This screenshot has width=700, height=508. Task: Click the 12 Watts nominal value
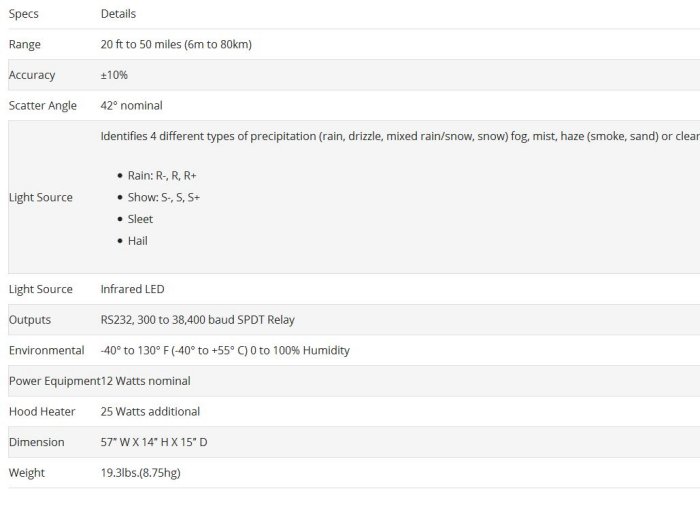pyautogui.click(x=146, y=381)
